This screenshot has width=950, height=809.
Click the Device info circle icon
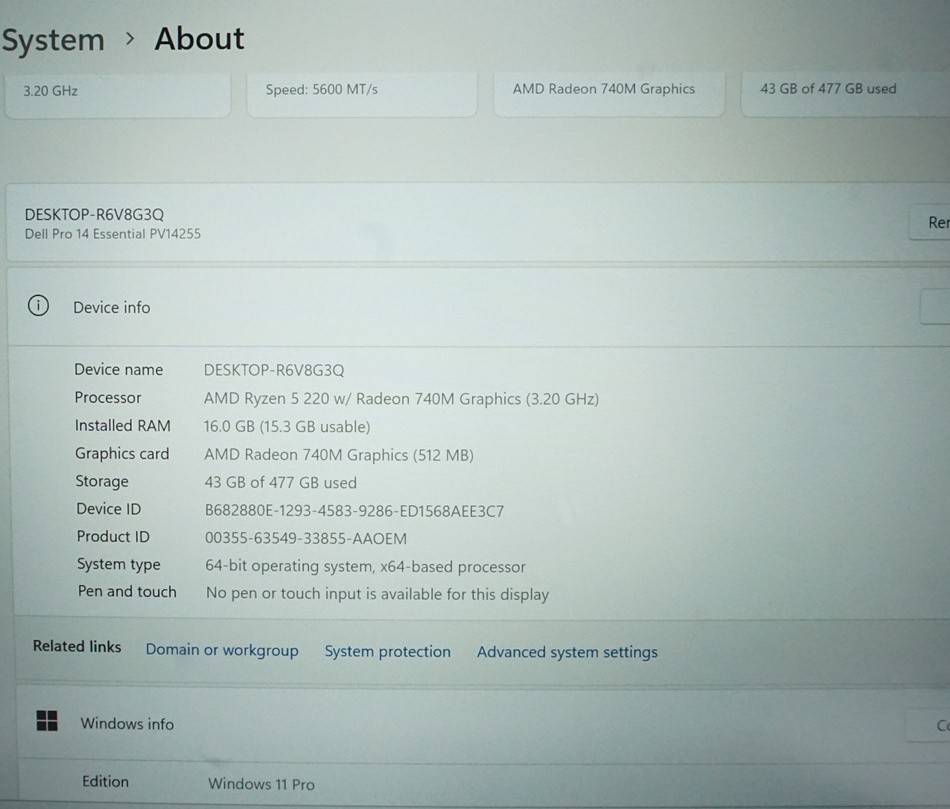pos(38,305)
